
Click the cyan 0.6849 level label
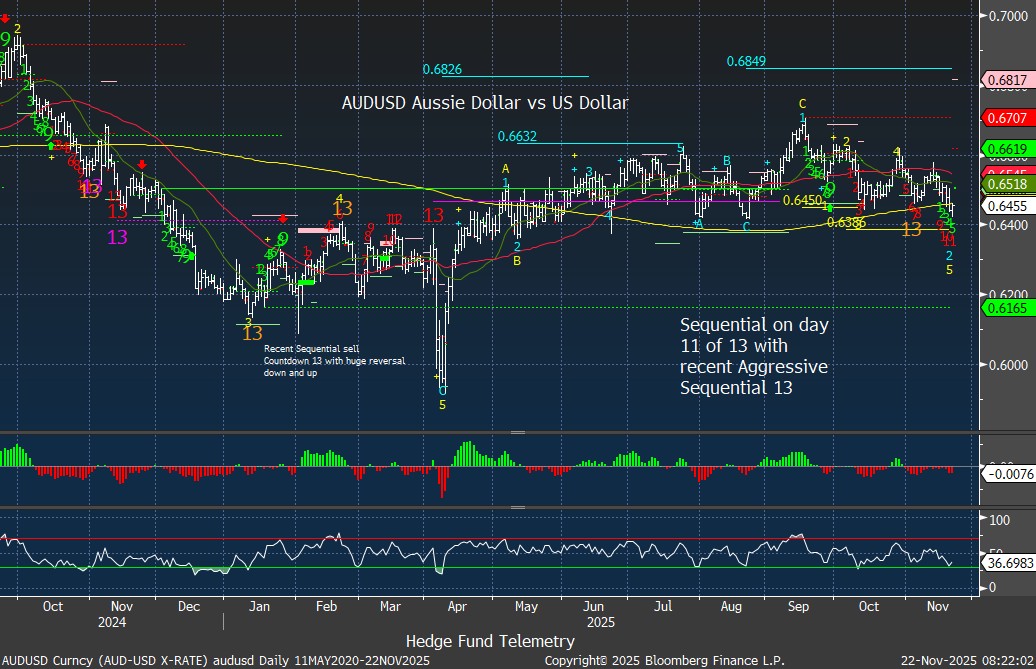[x=747, y=62]
